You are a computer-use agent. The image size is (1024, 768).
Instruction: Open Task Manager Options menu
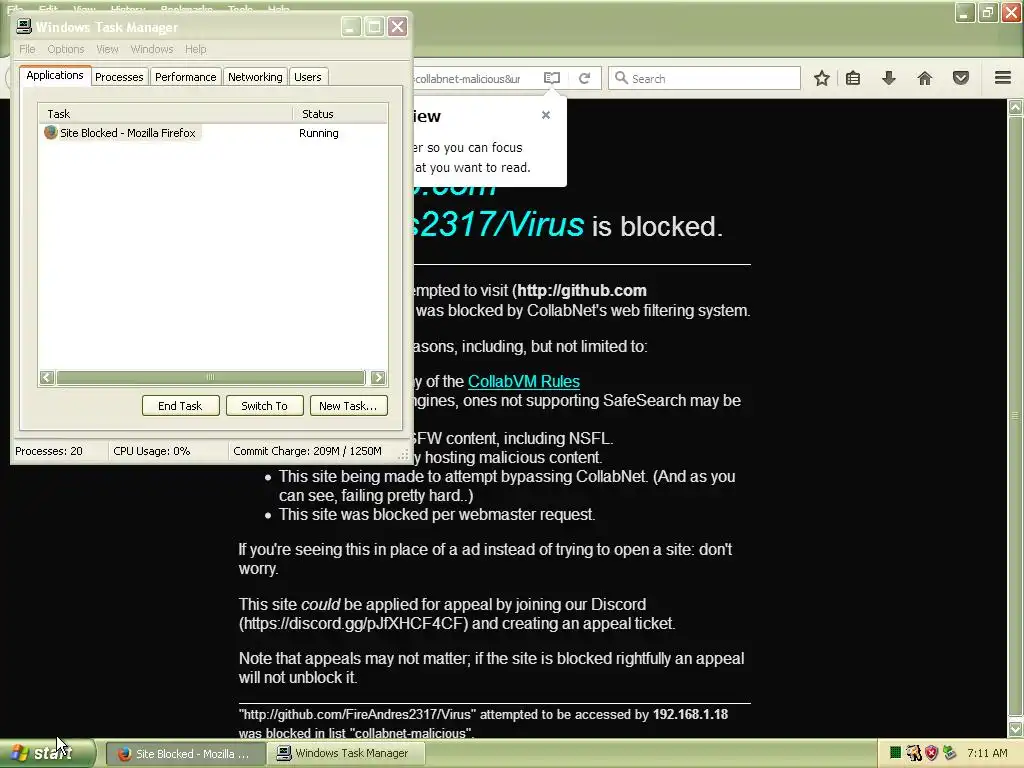click(65, 49)
